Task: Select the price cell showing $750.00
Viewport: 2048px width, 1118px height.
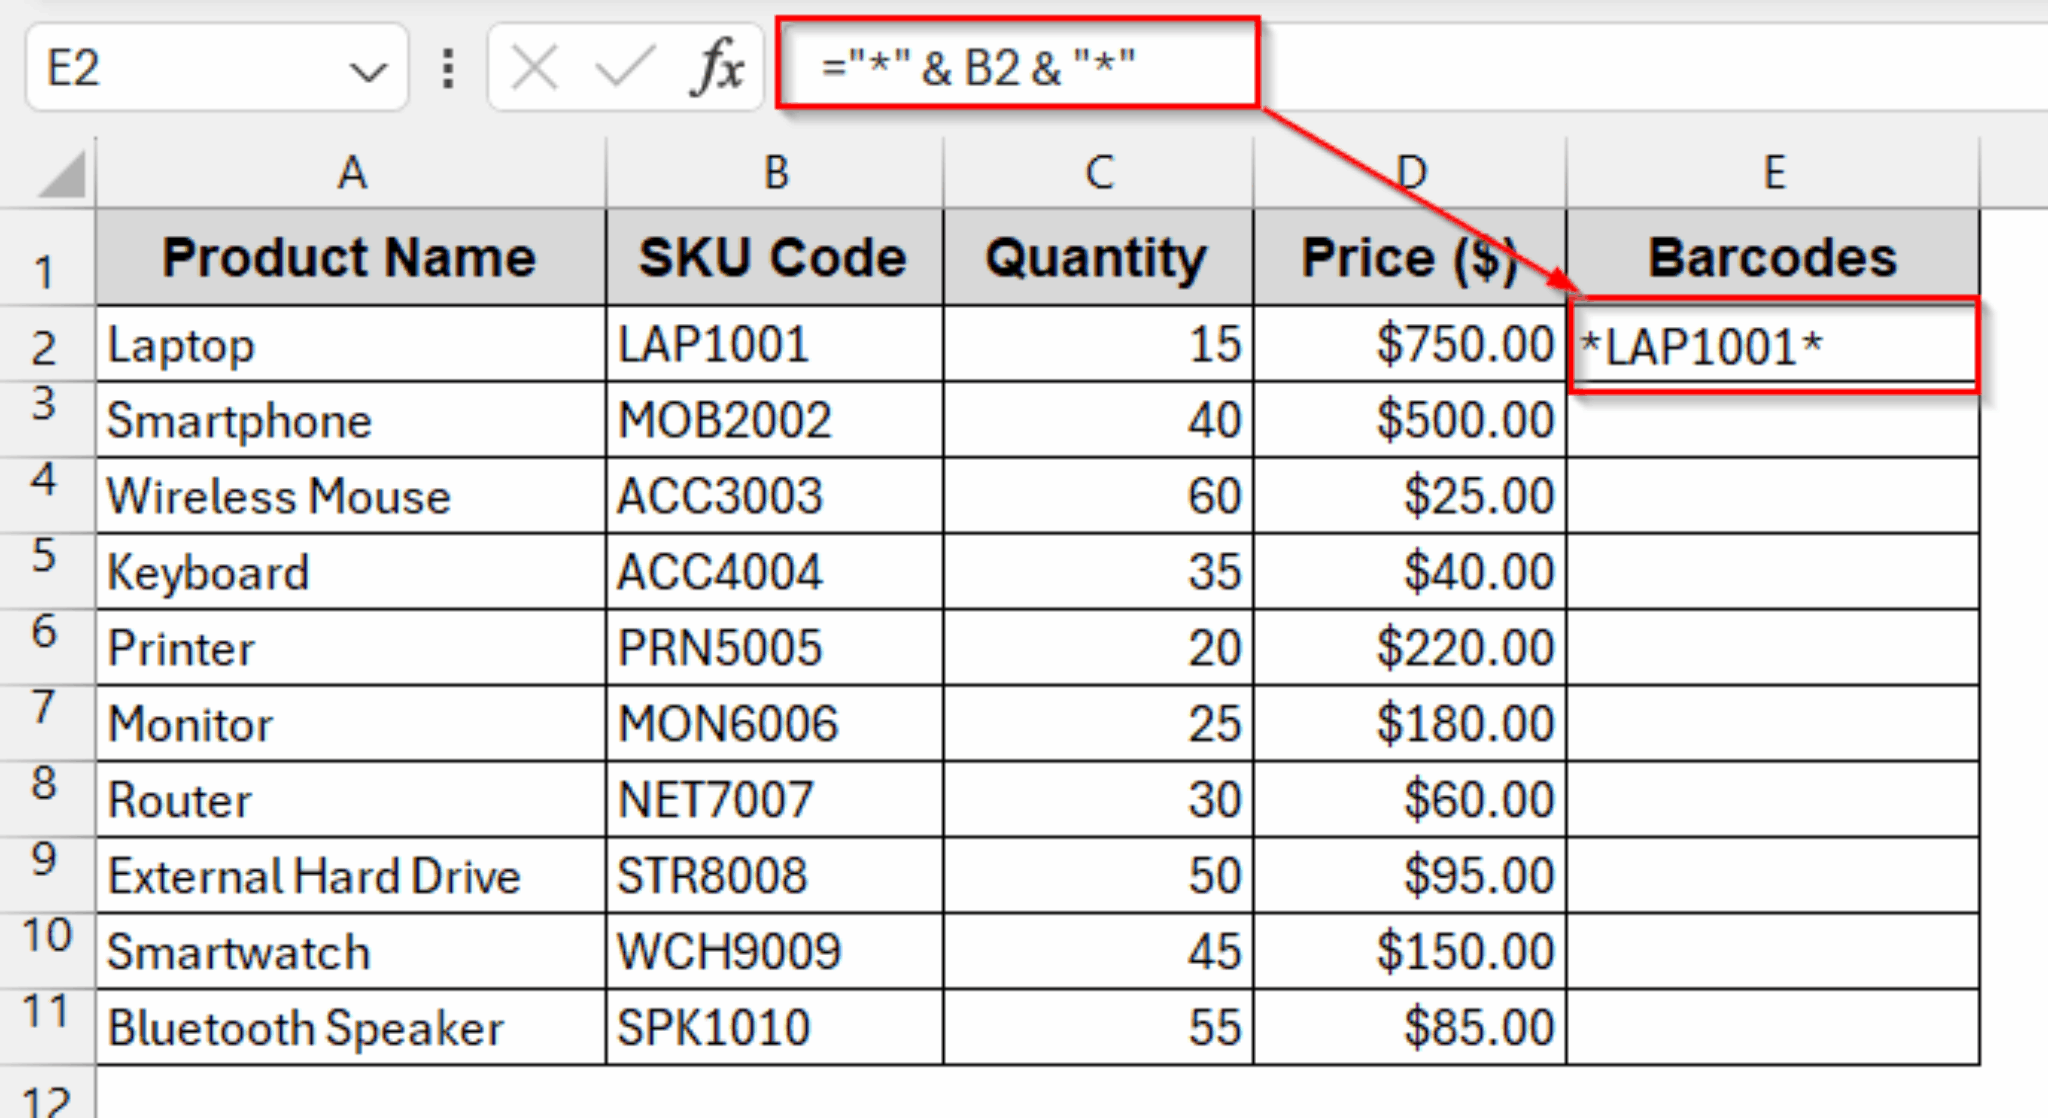Action: click(1408, 345)
